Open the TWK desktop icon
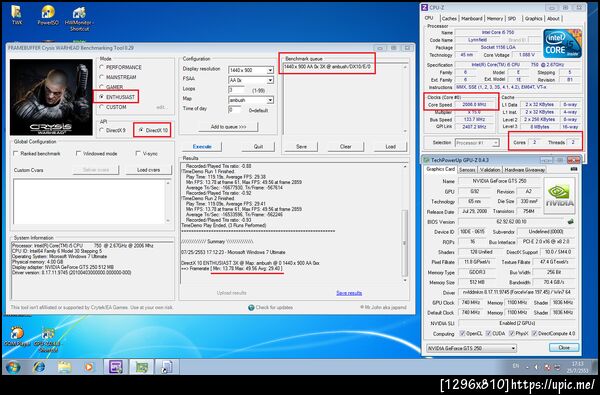Screen dimensions: 600x395 pos(16,14)
